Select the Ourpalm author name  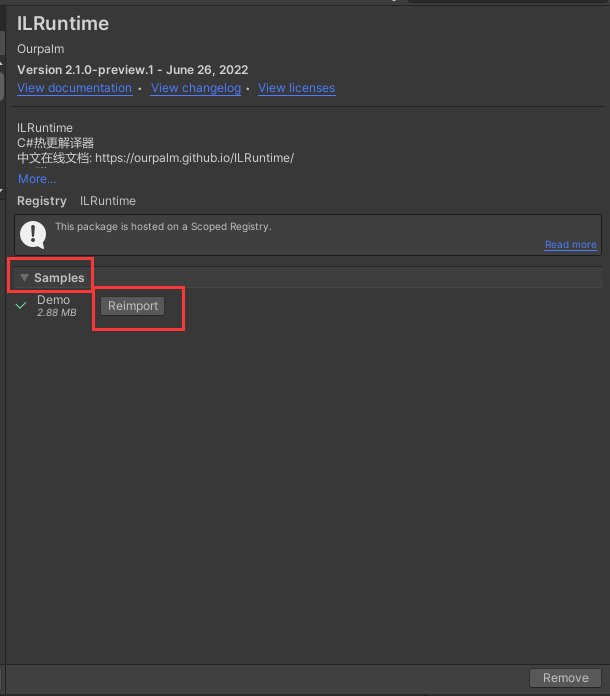point(41,49)
